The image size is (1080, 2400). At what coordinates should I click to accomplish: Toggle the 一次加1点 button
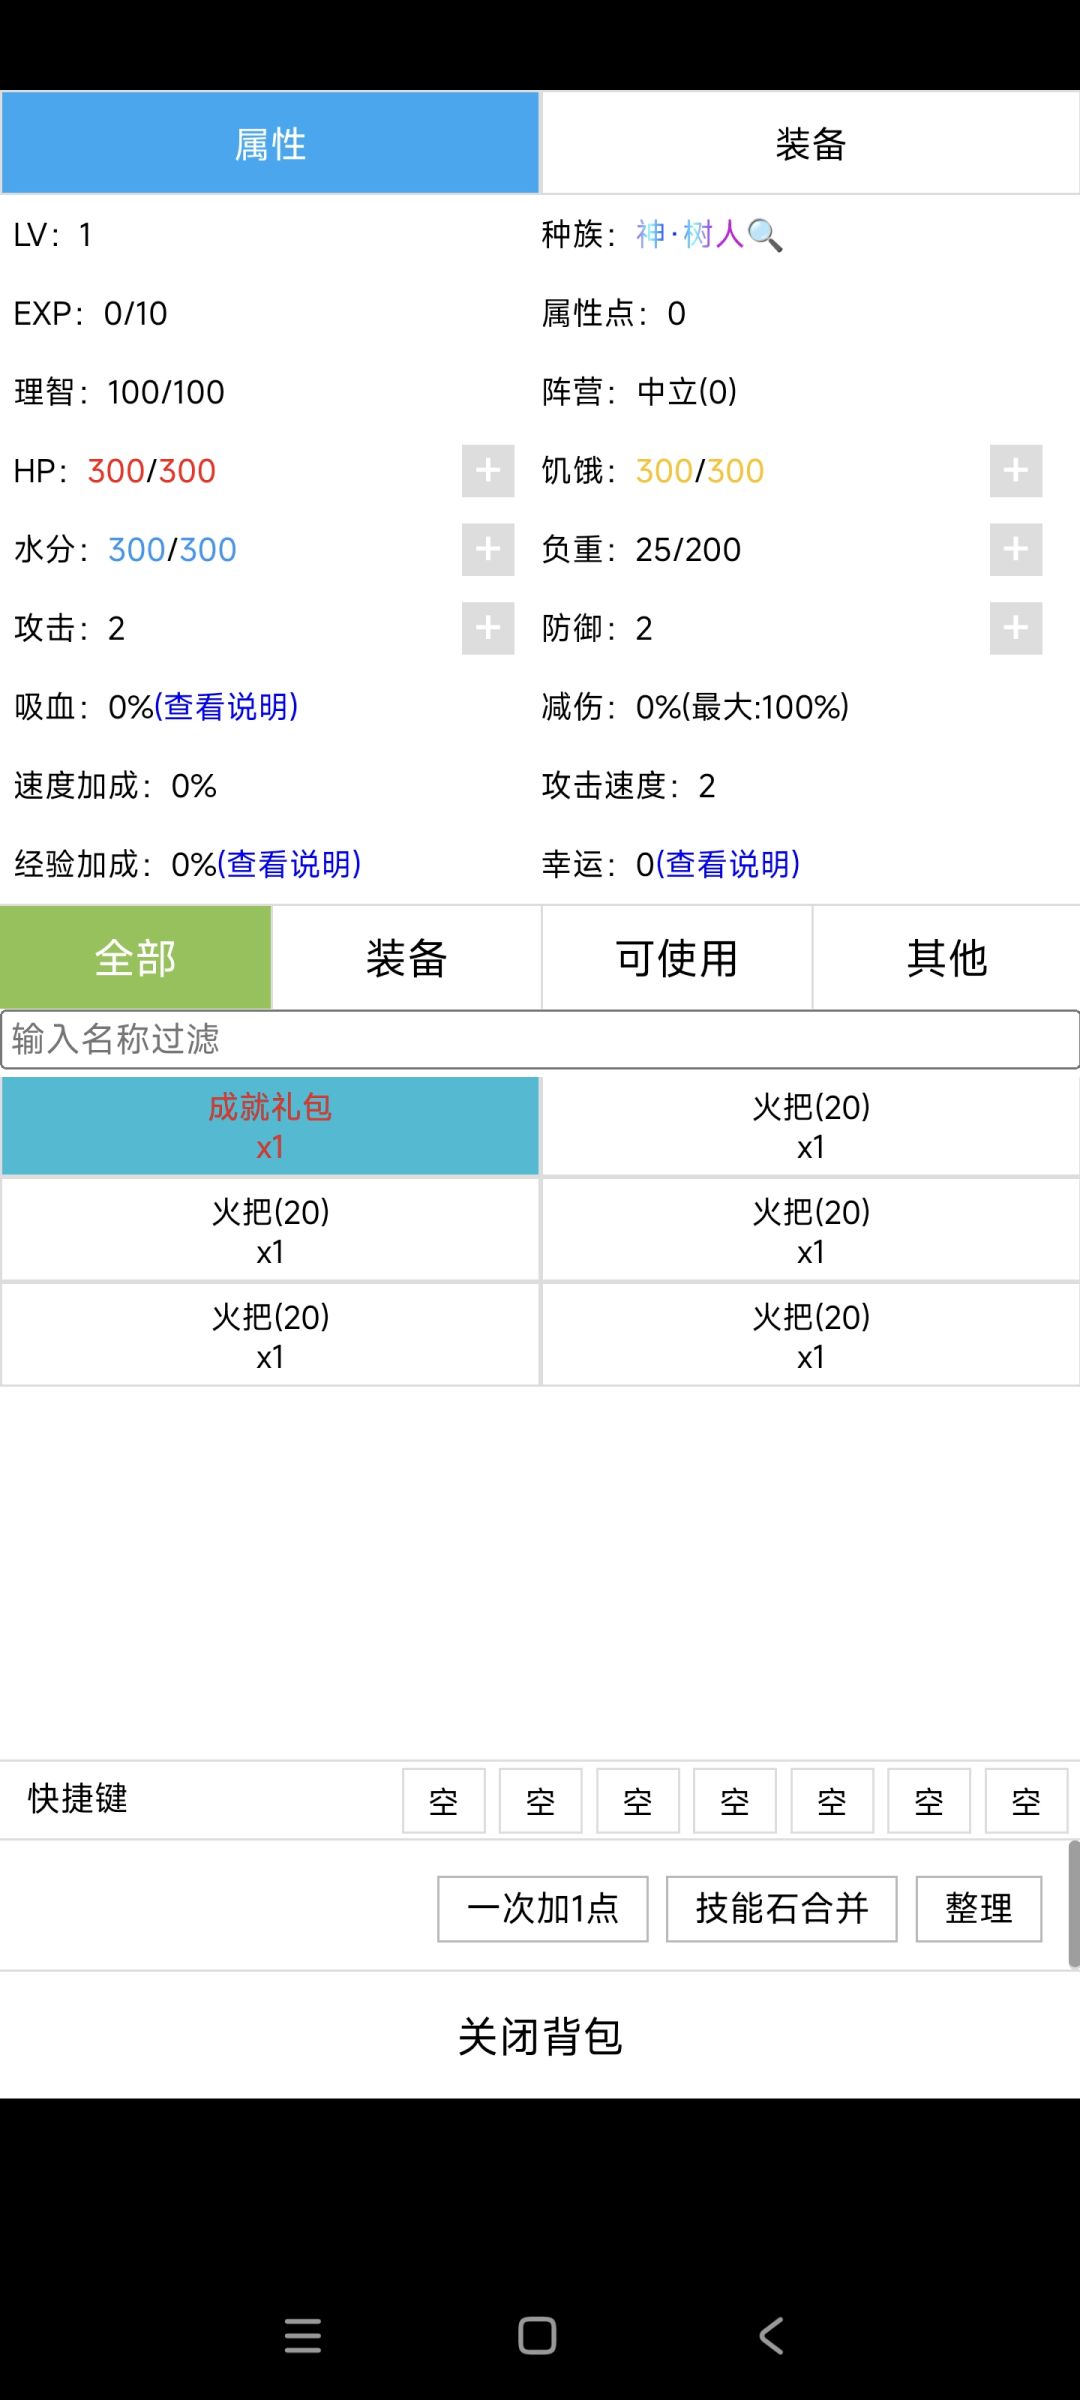click(543, 1909)
